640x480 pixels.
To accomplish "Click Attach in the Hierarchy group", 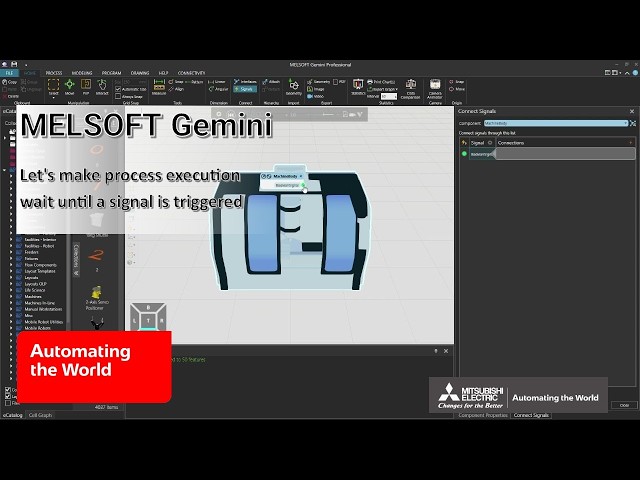I will coord(271,82).
